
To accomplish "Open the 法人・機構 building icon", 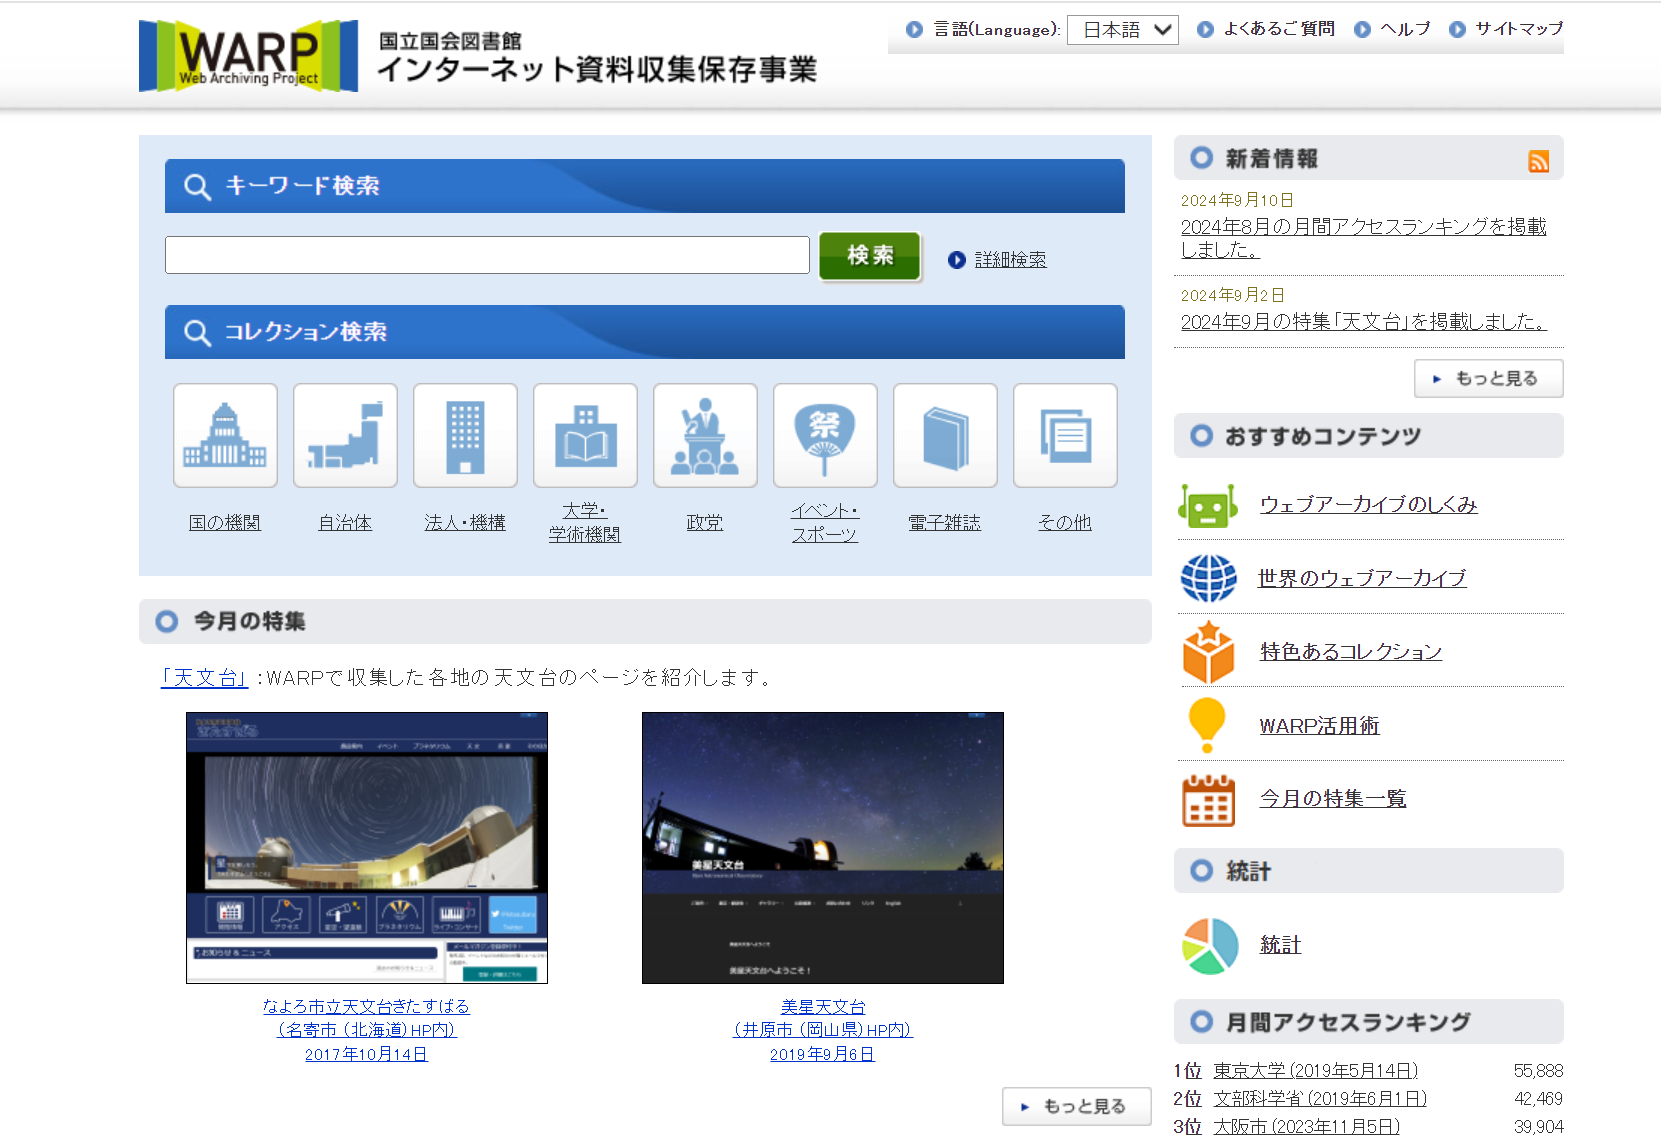I will [x=465, y=436].
